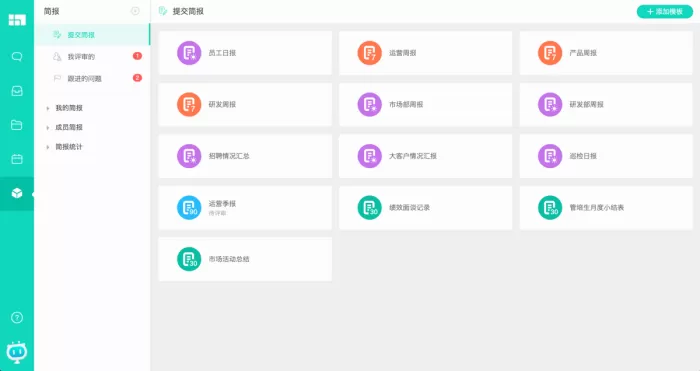Viewport: 700px width, 371px height.
Task: Expand the 我的简报 tree arrow
Action: pyautogui.click(x=48, y=108)
